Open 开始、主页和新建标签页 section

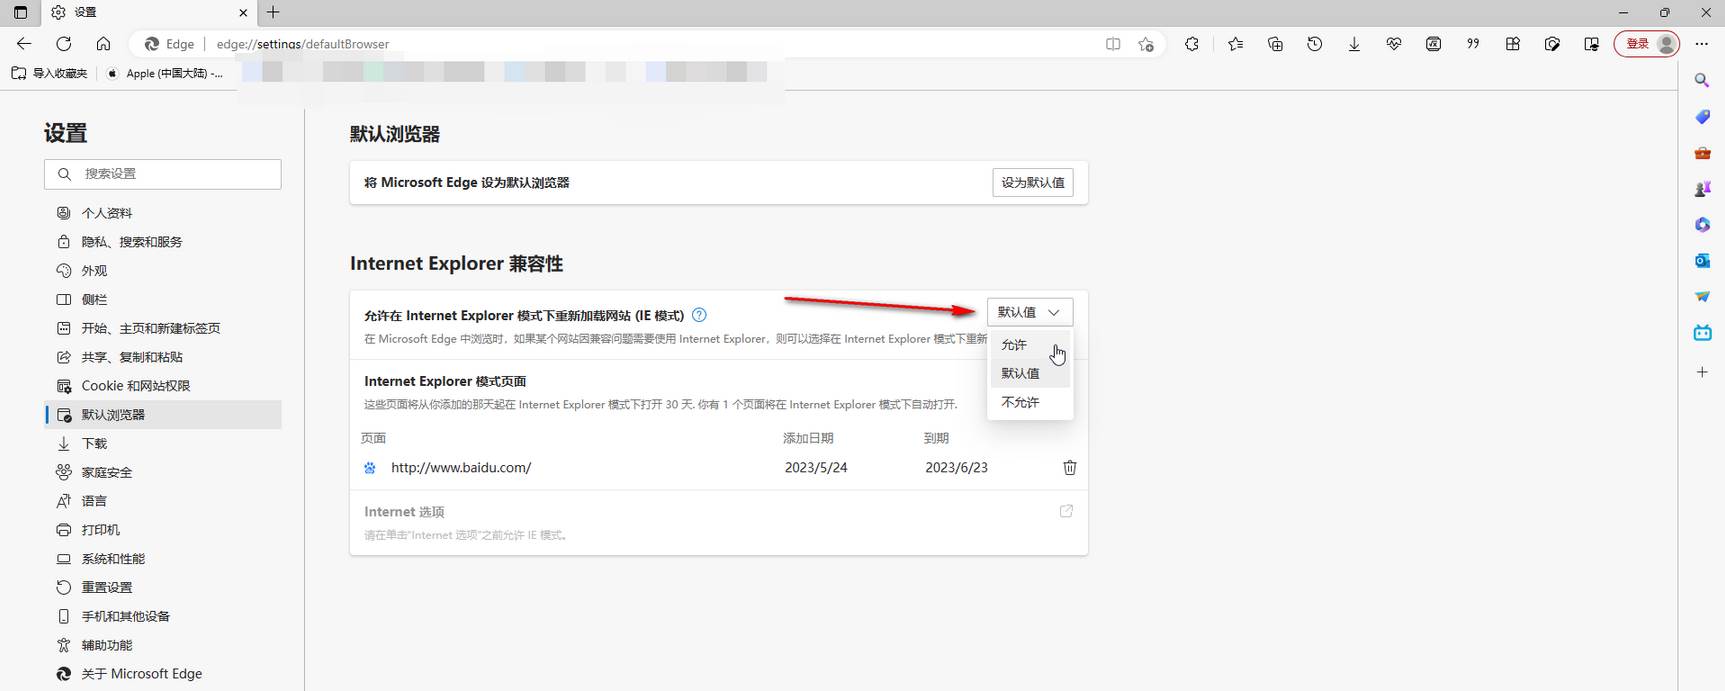[164, 328]
